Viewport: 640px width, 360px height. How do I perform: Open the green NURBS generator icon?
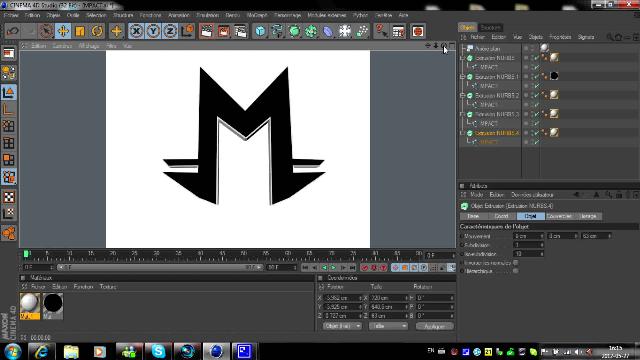pyautogui.click(x=294, y=31)
